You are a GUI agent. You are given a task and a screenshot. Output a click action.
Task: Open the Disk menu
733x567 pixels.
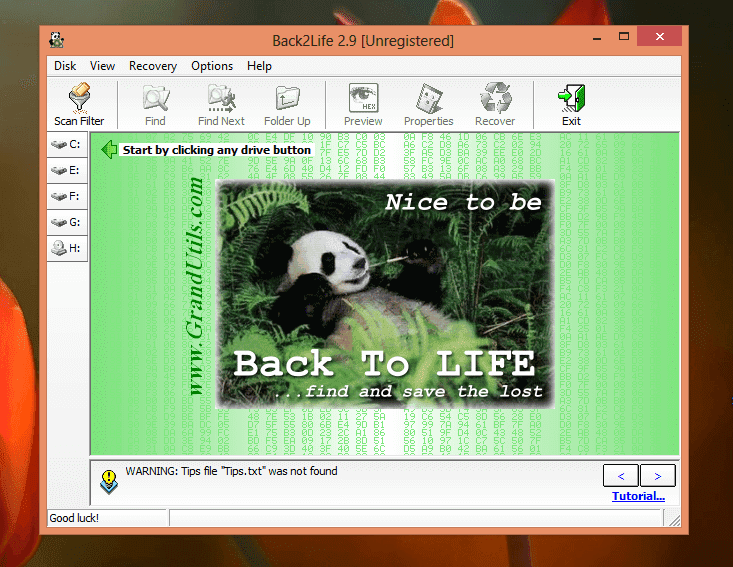(x=65, y=66)
